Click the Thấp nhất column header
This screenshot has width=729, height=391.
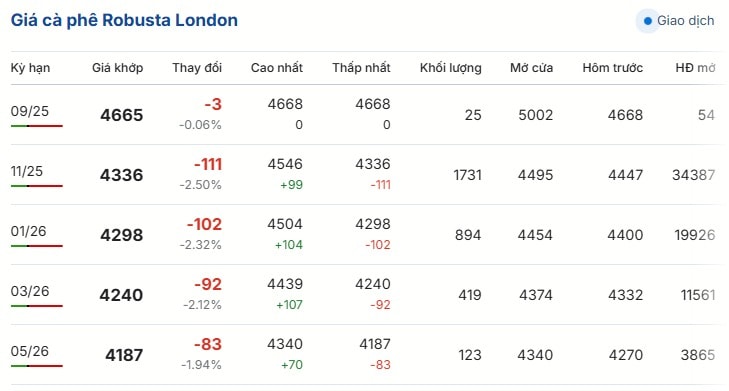(361, 68)
